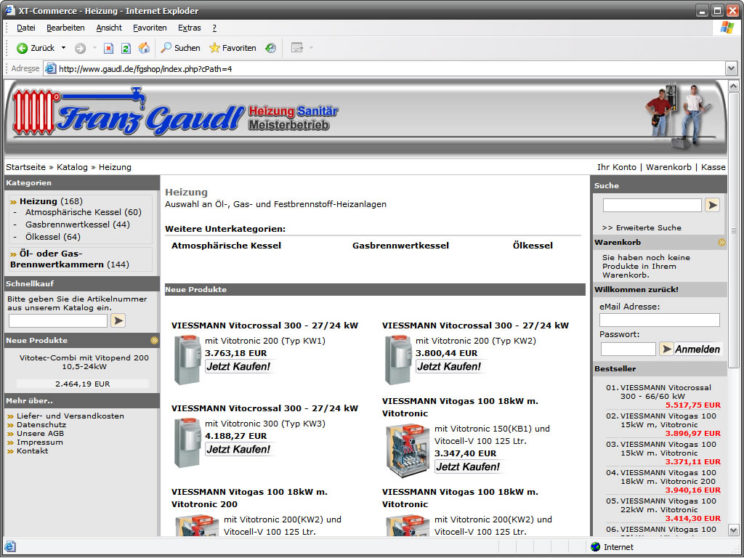Screen dimensions: 744x558
Task: Open the Erweiterte Suche link
Action: (642, 228)
